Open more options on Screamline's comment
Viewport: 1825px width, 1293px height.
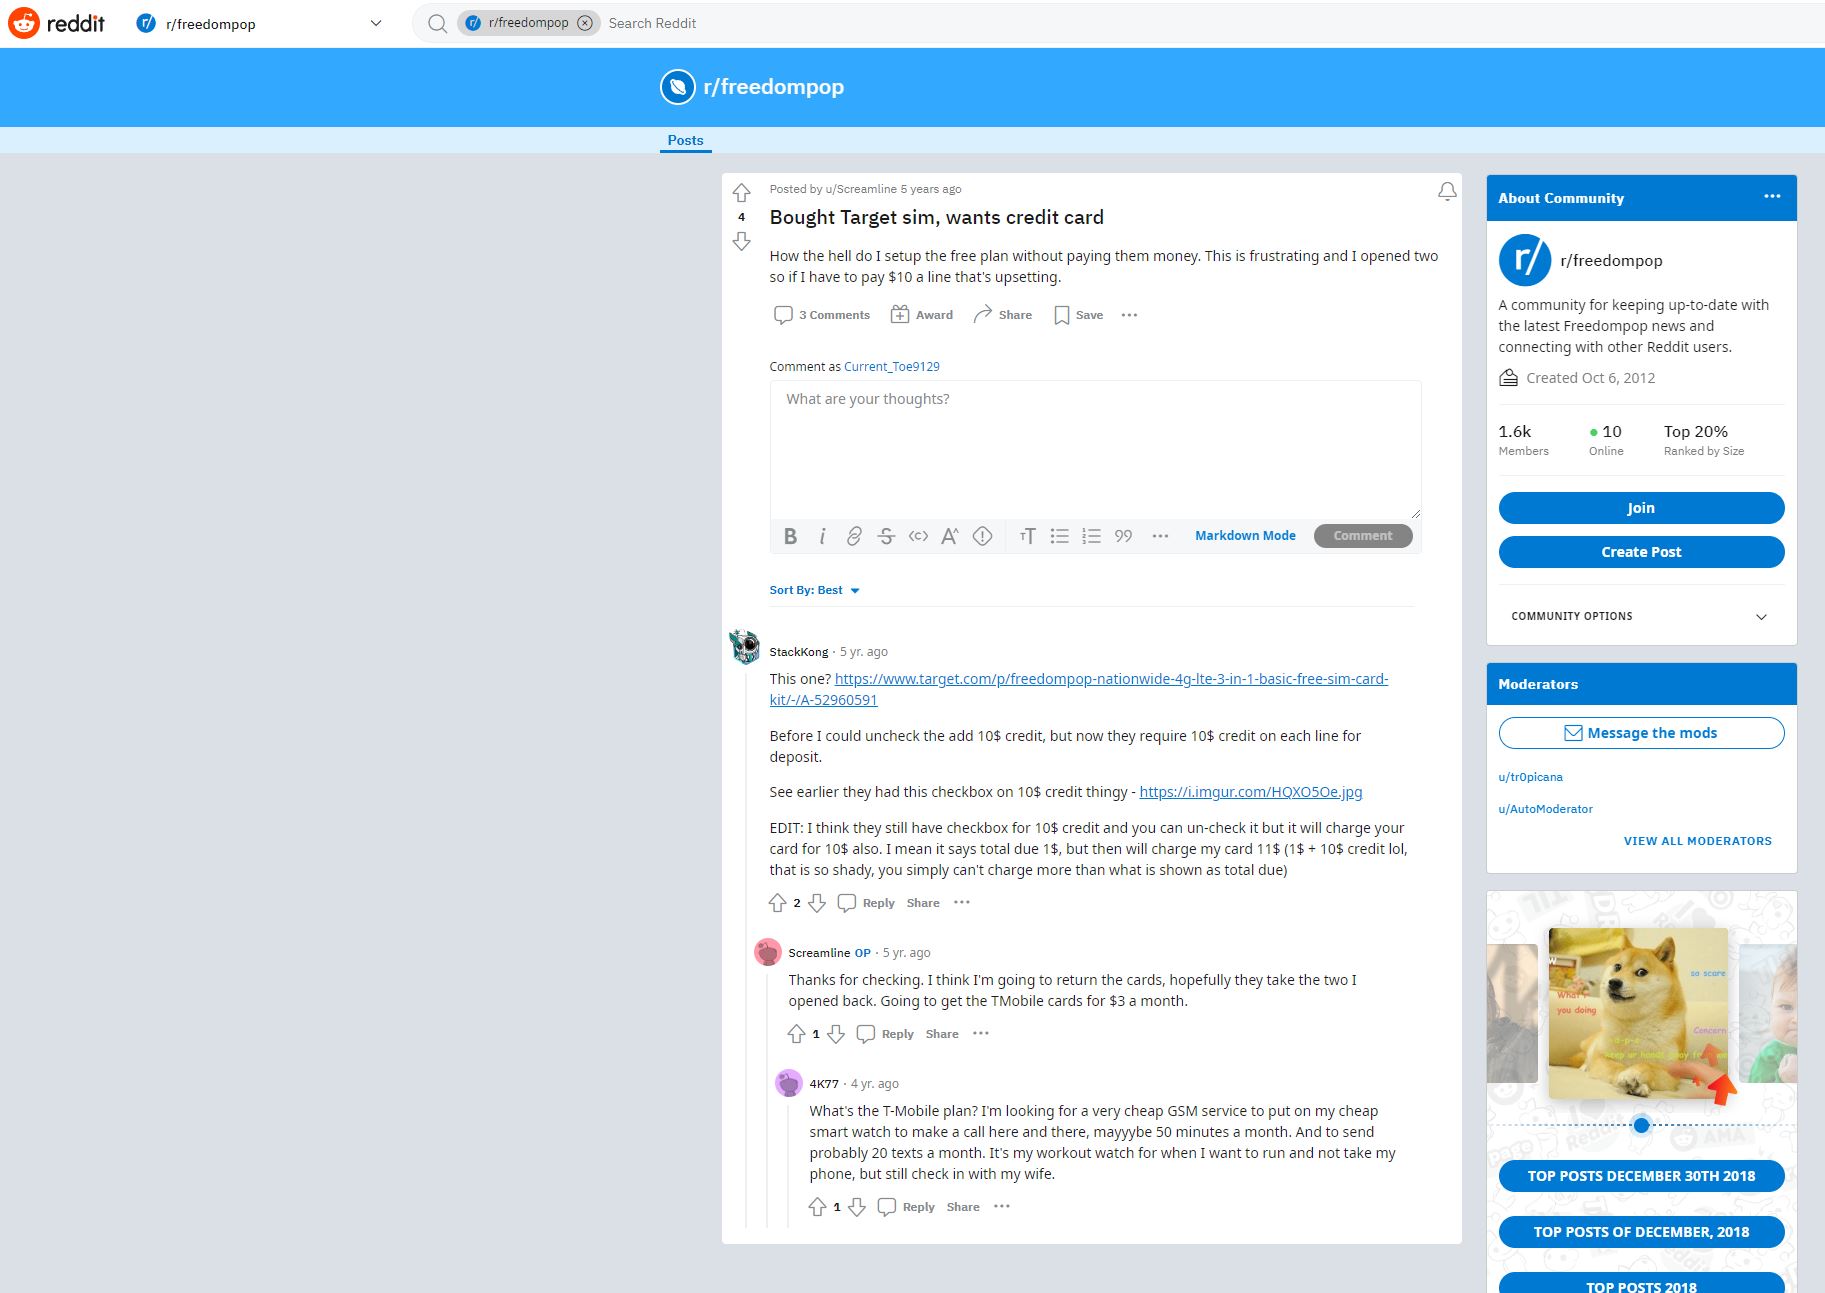pos(981,1034)
